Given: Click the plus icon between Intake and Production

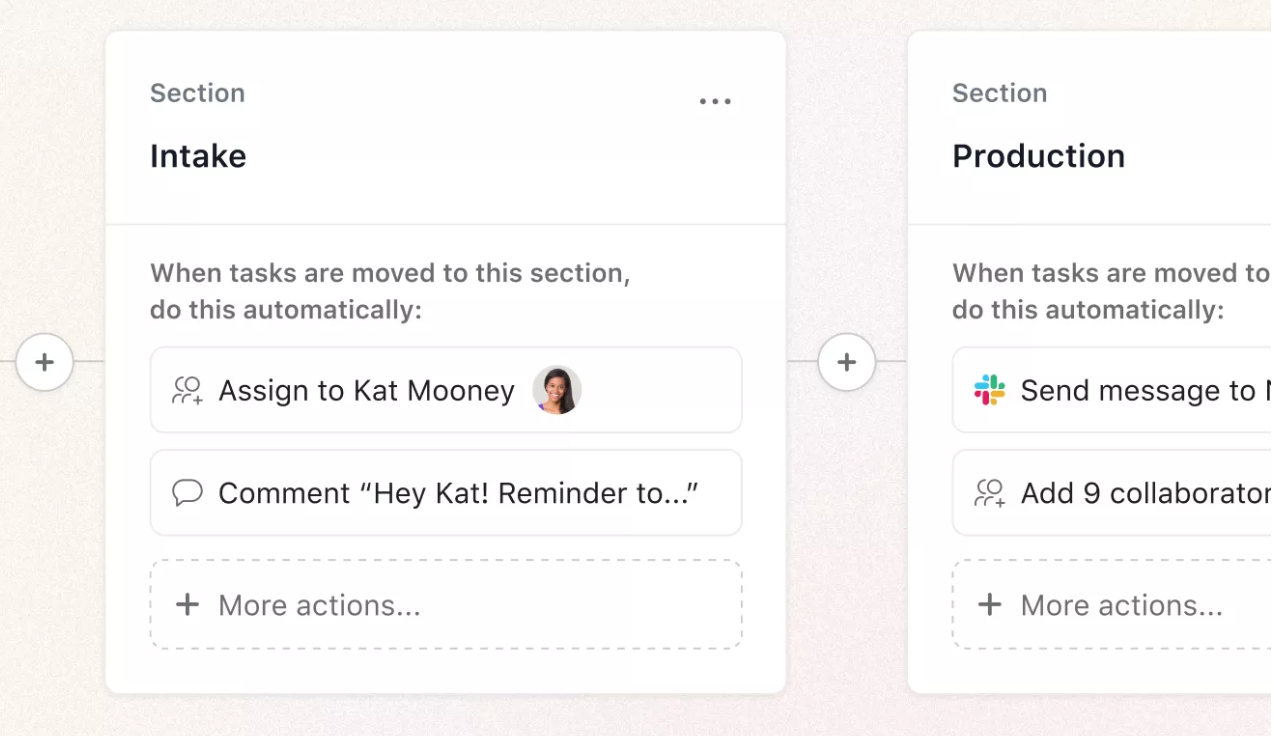Looking at the screenshot, I should (847, 362).
